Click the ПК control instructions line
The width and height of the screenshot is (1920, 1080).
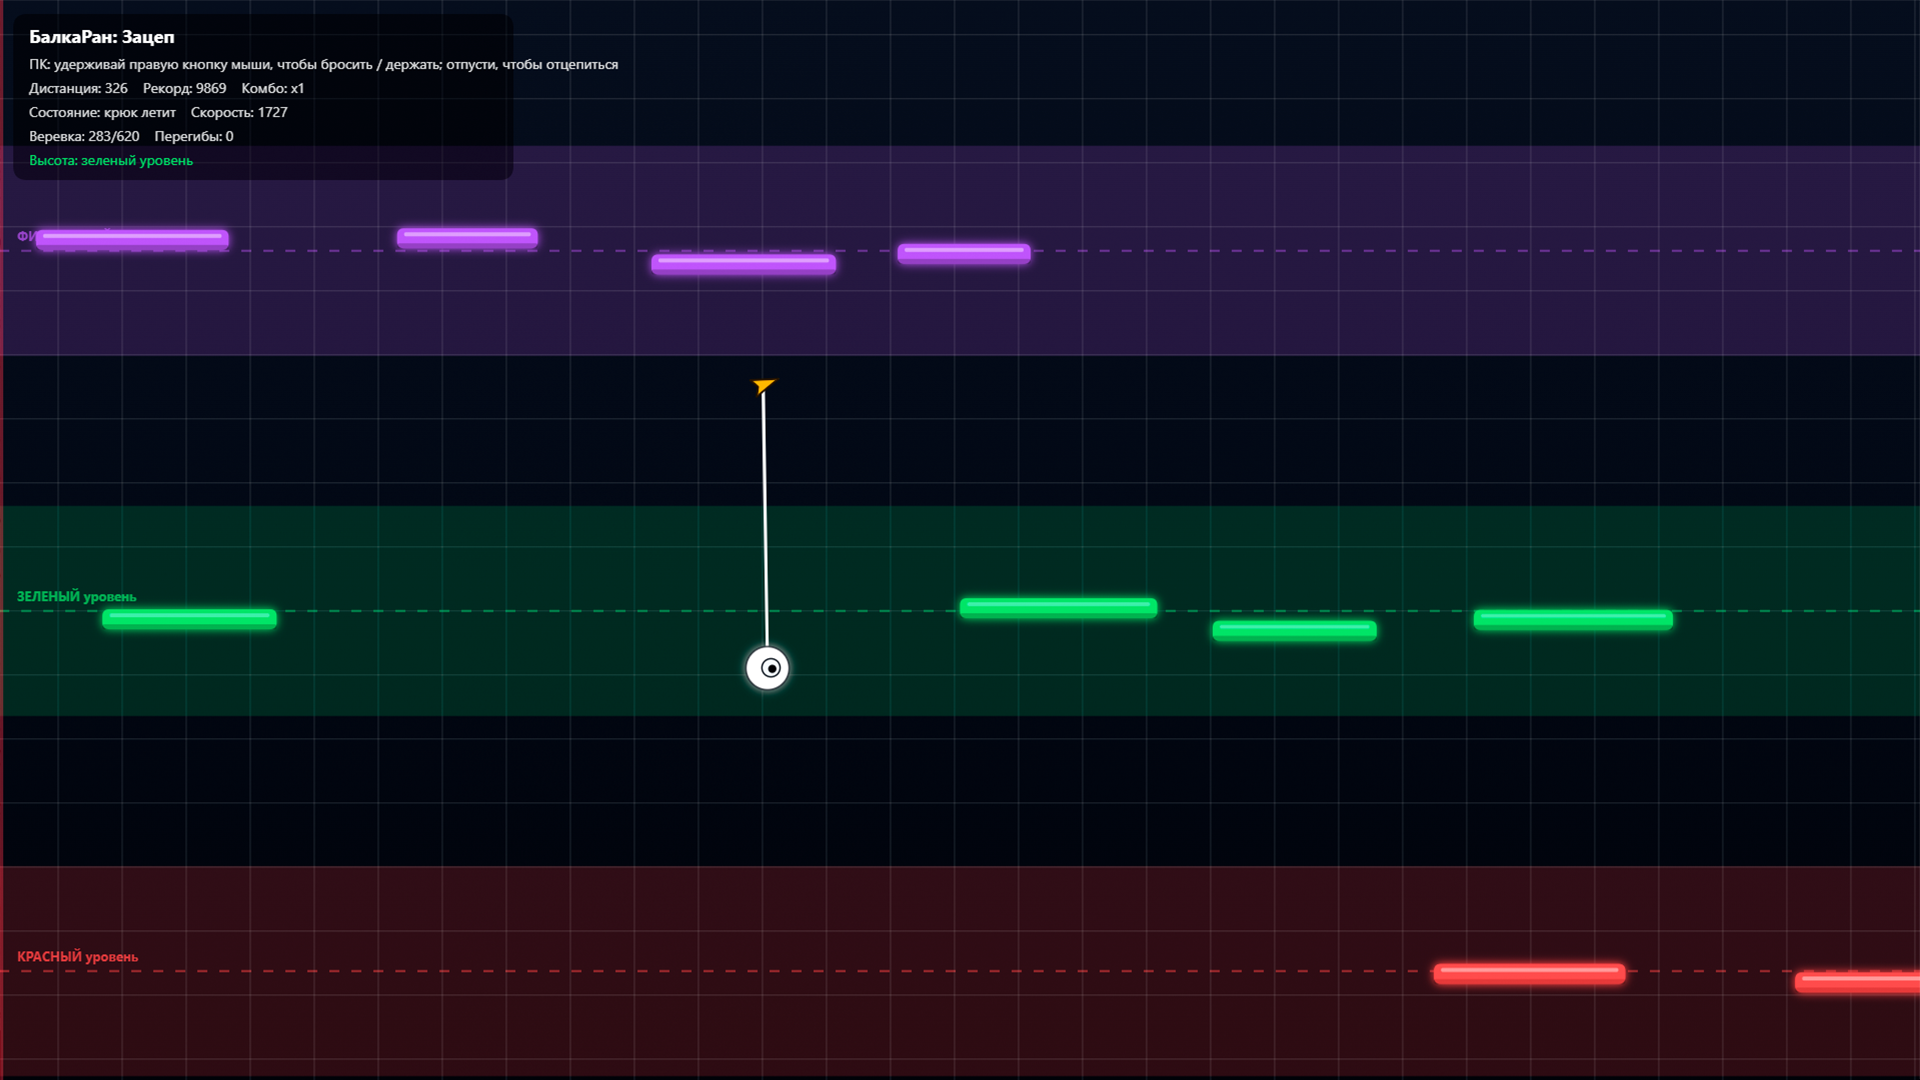click(323, 64)
